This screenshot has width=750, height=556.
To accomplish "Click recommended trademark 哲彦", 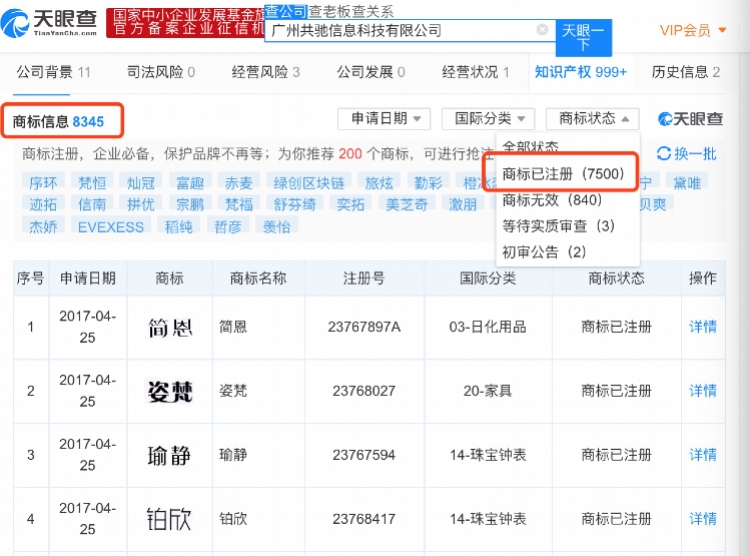I will (228, 226).
